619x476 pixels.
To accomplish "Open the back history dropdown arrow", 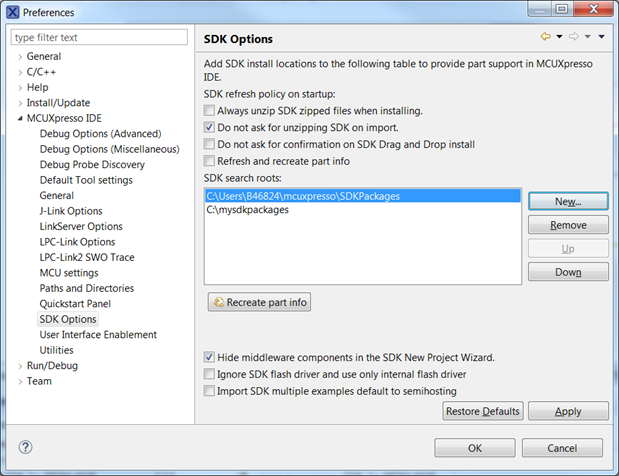I will pyautogui.click(x=558, y=37).
